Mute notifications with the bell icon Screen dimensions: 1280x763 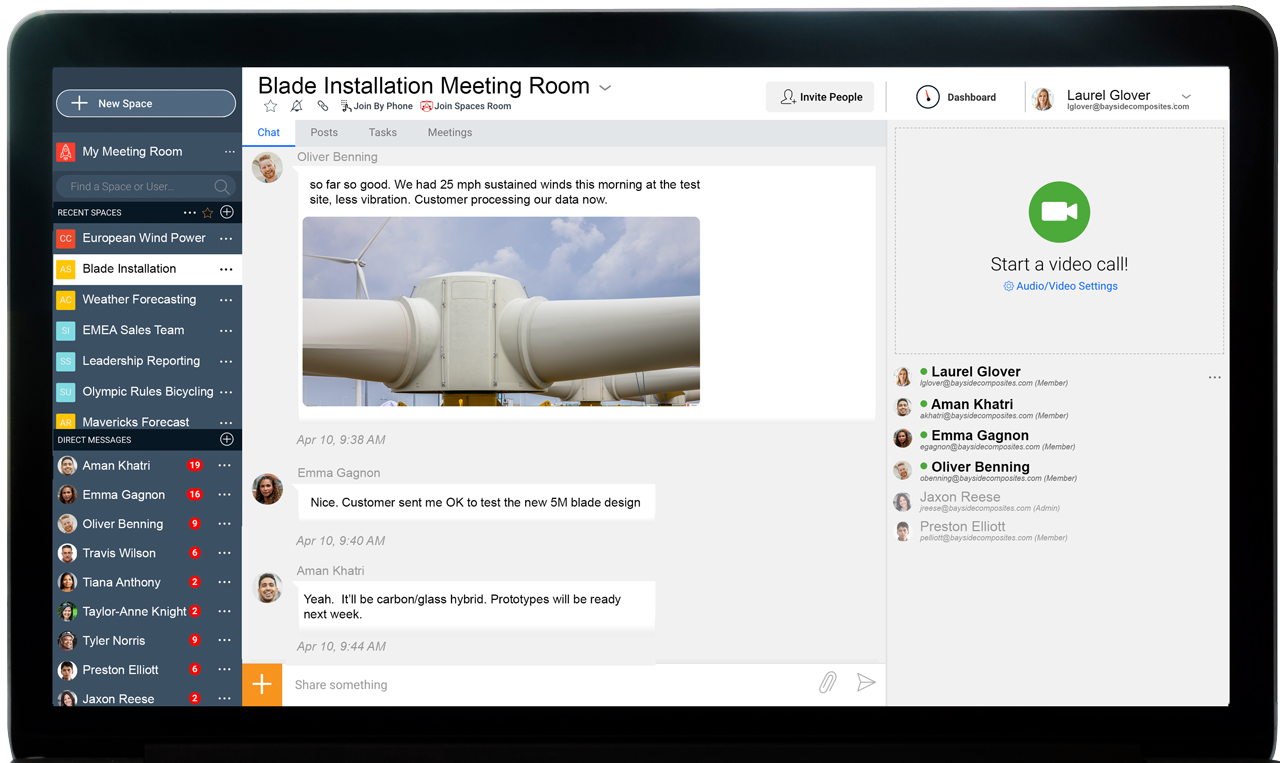coord(296,106)
